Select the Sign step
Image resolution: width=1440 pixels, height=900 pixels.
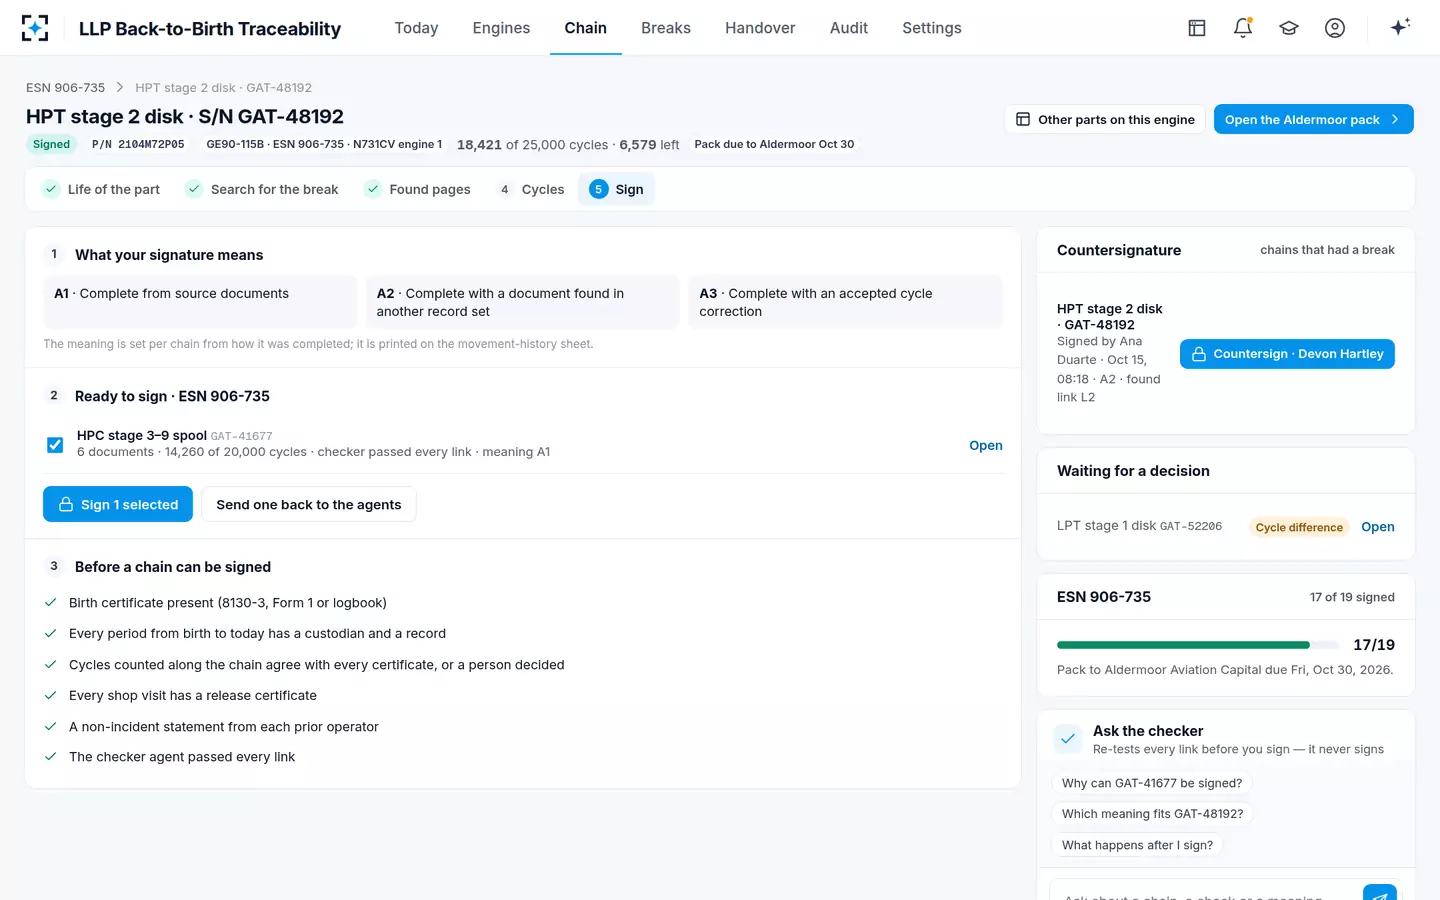click(616, 189)
